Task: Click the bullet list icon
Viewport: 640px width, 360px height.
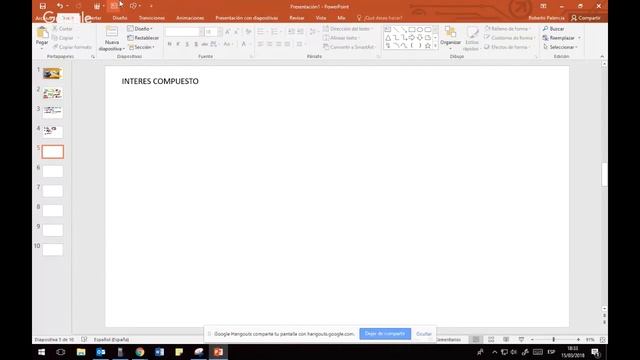Action: [x=260, y=32]
